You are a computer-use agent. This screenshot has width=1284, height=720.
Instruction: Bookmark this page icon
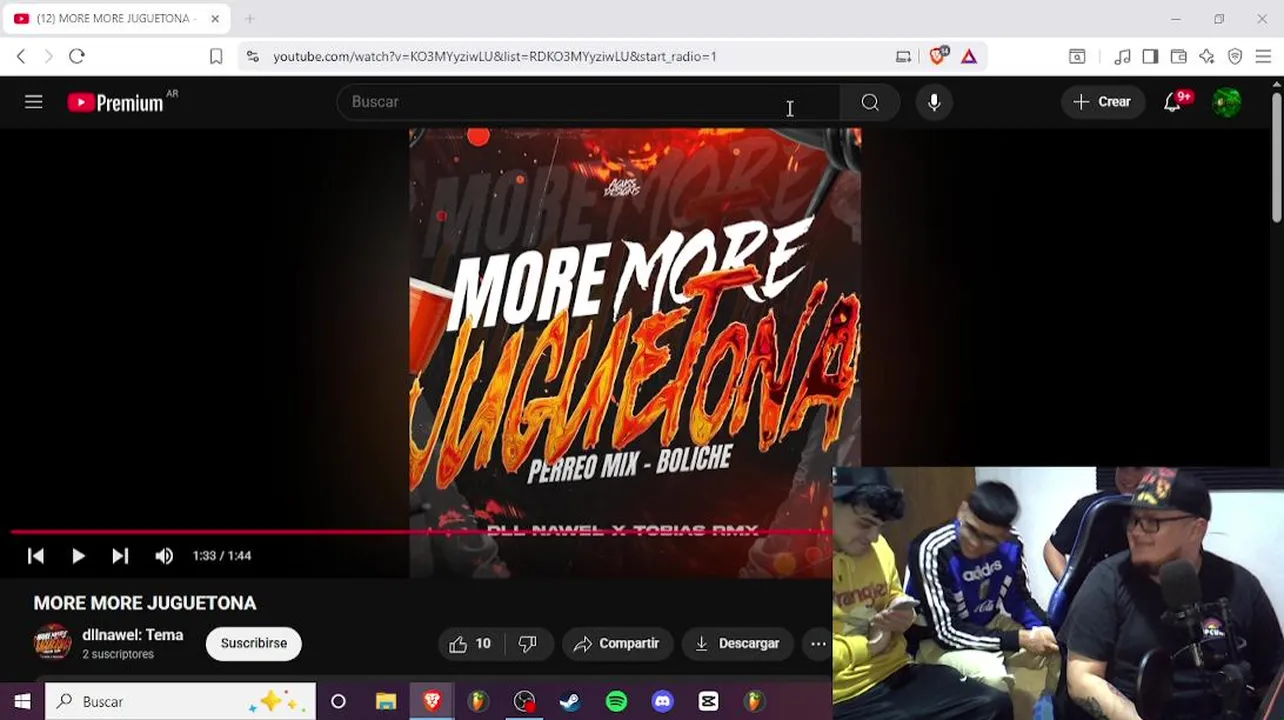215,57
